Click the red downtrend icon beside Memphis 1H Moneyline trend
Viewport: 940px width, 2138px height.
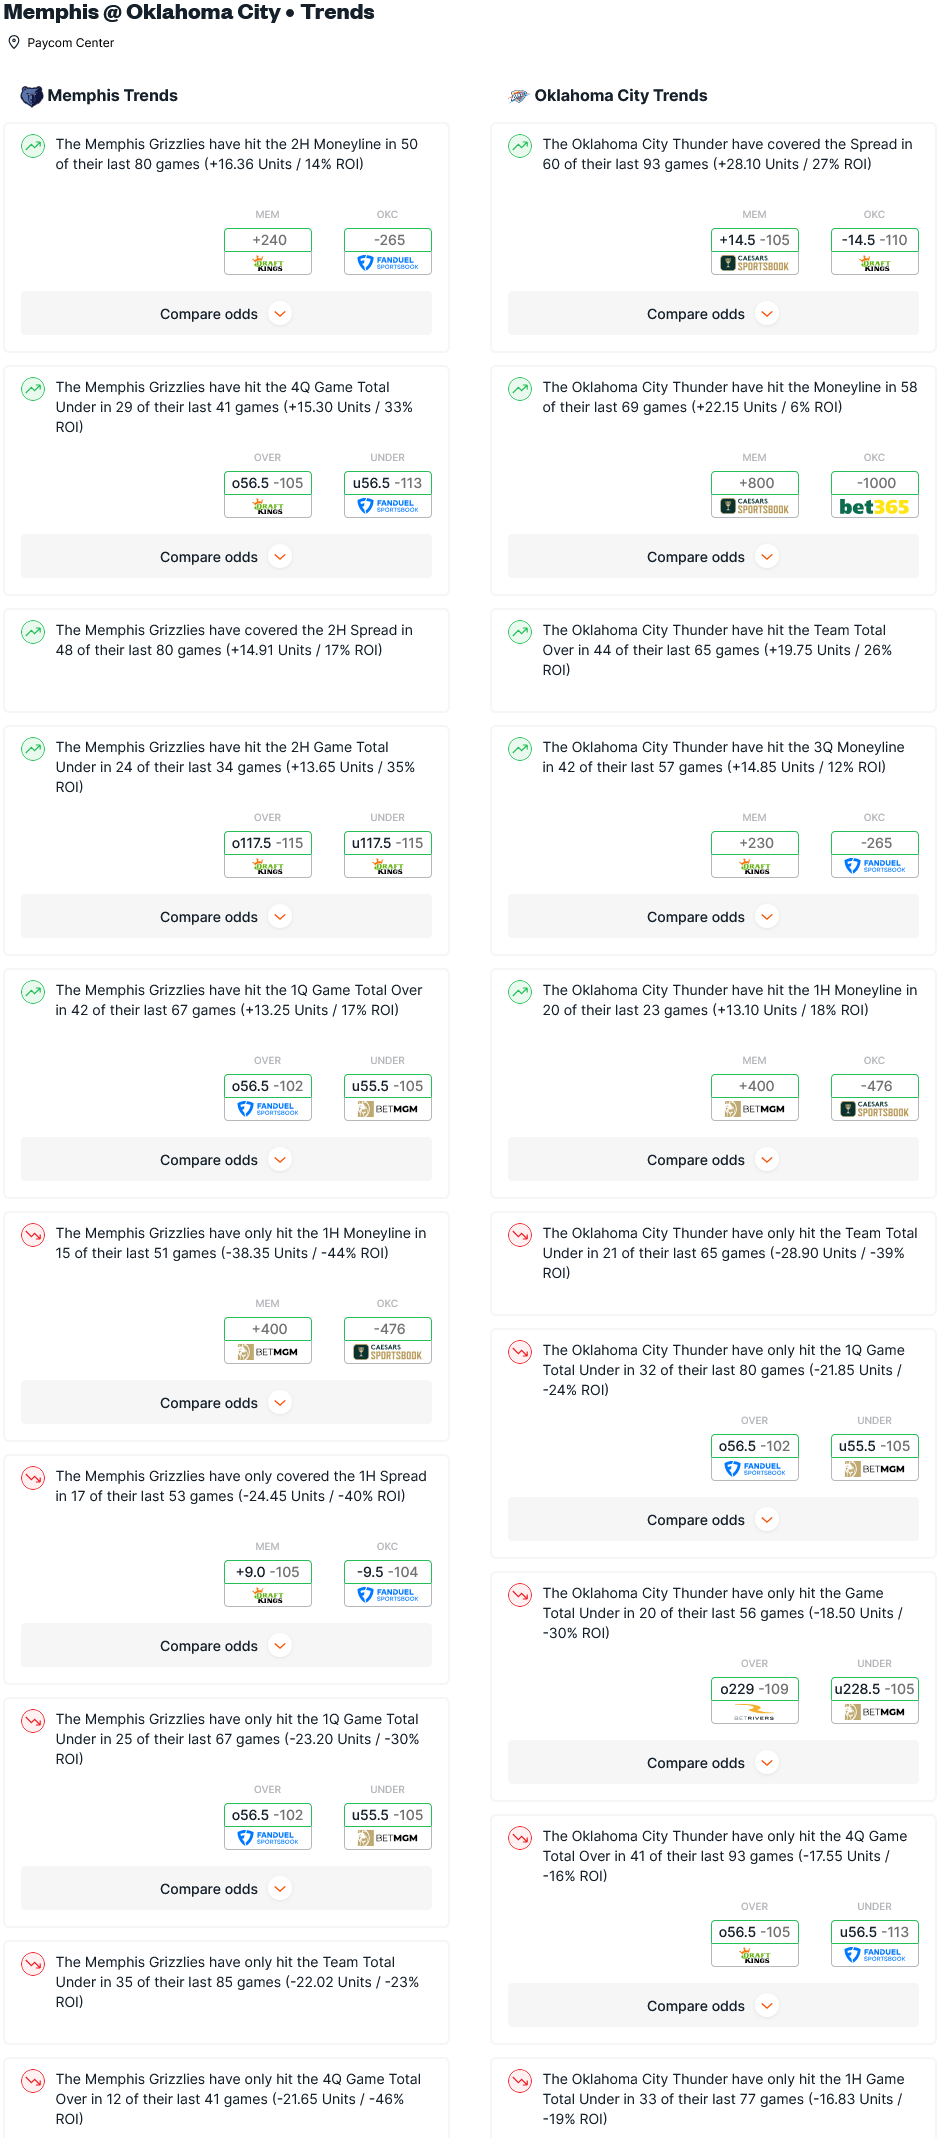coord(33,1235)
